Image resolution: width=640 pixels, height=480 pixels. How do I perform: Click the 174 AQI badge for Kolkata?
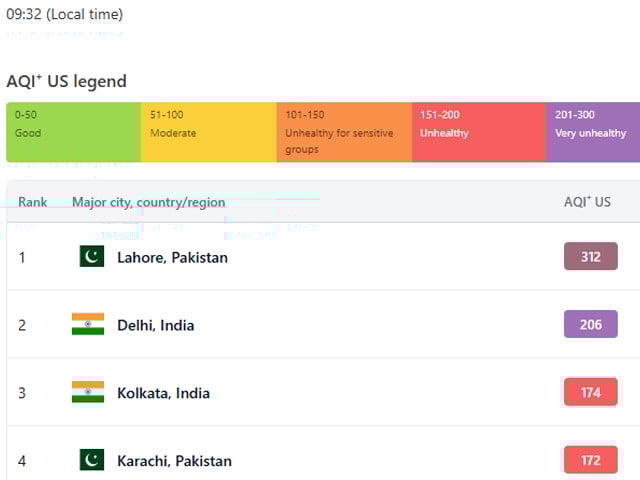coord(590,393)
